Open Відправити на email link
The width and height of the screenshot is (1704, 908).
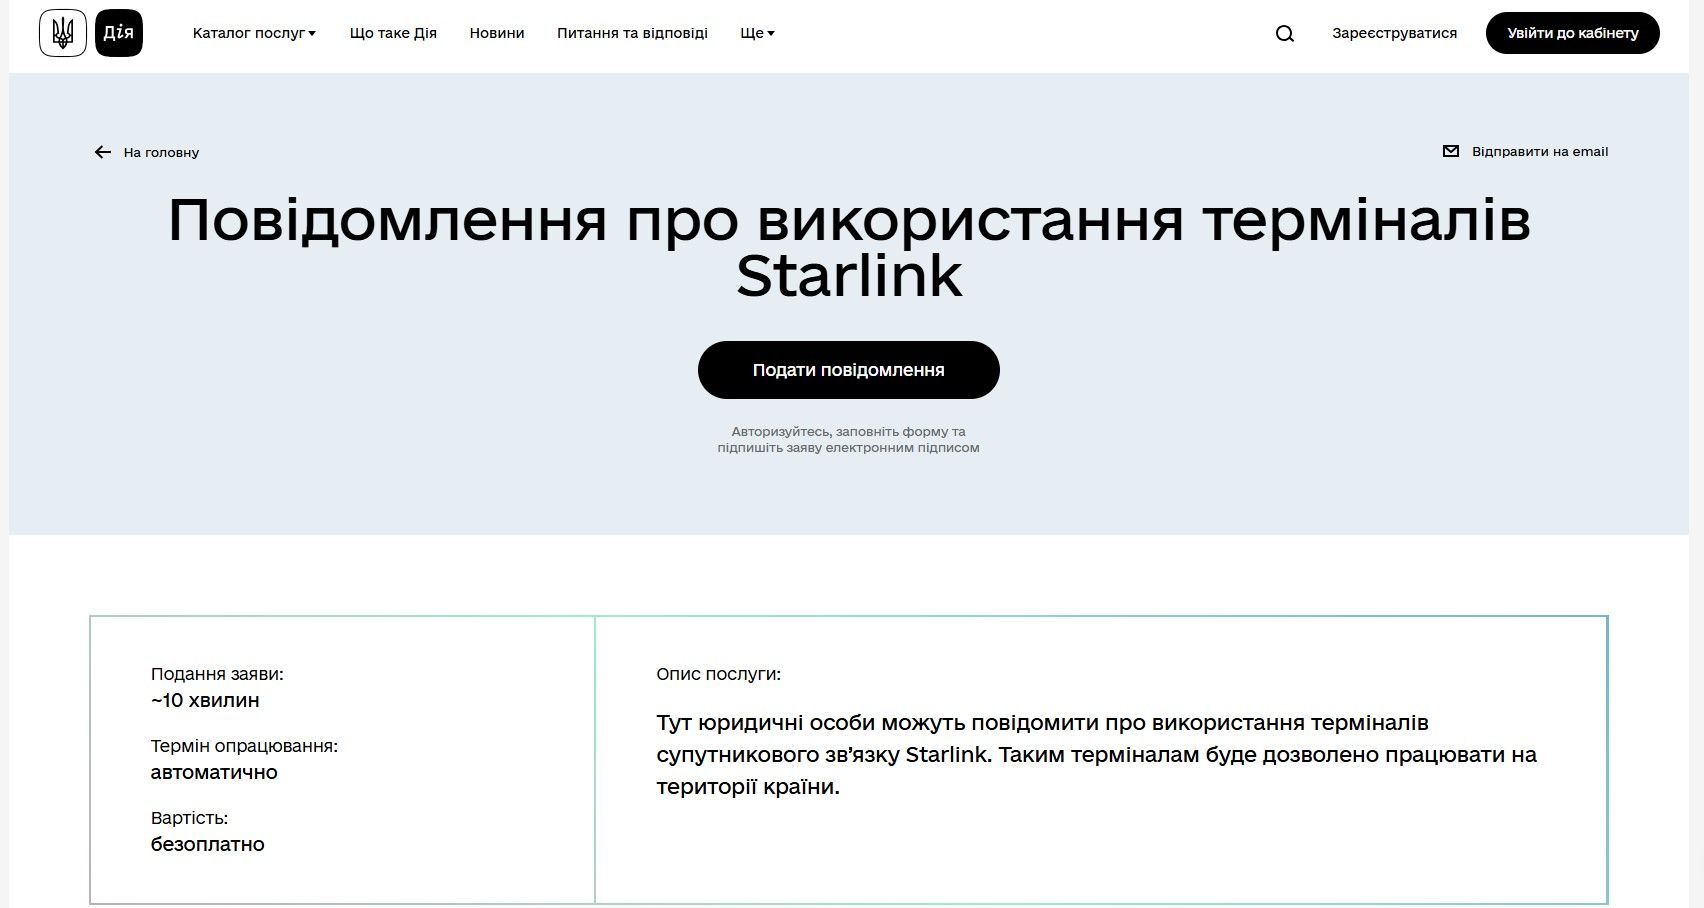[x=1539, y=151]
